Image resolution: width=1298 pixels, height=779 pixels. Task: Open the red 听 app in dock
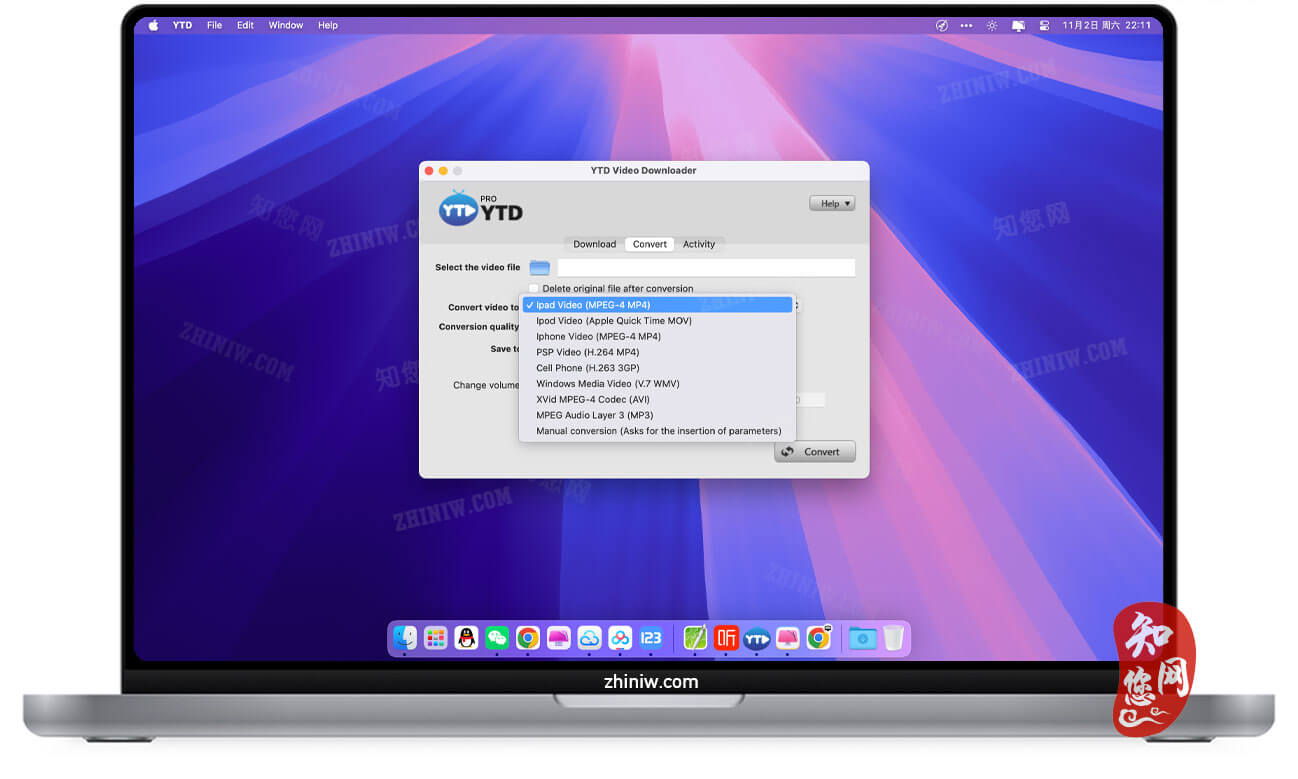tap(726, 638)
